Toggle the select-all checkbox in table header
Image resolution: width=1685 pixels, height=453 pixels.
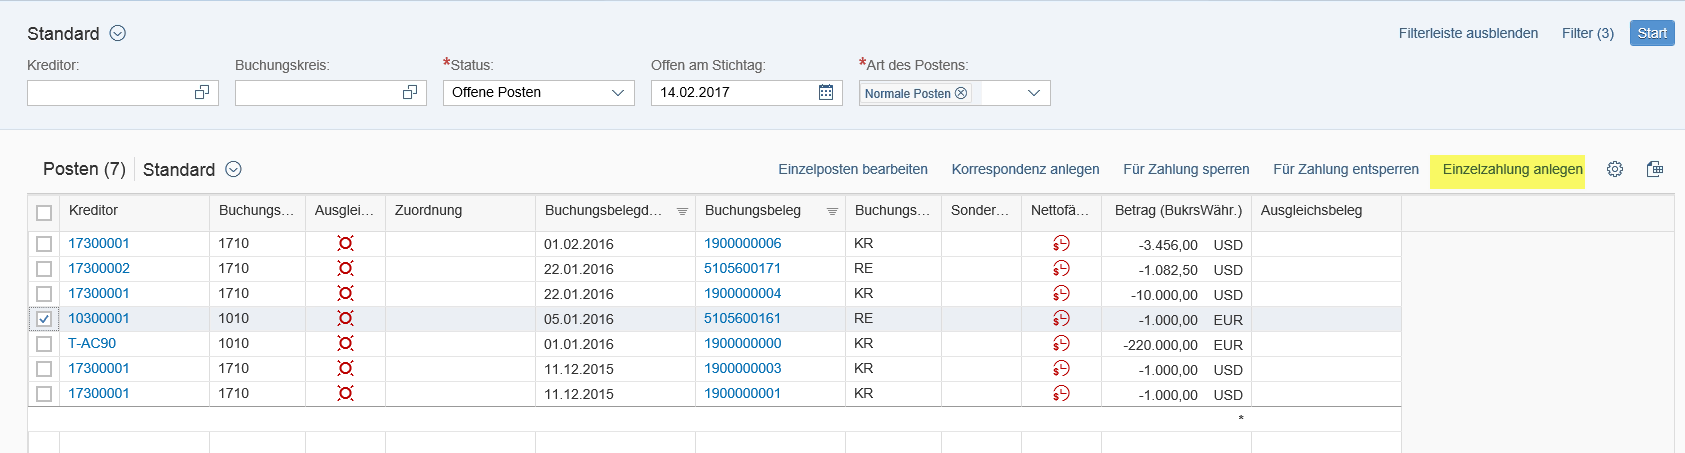click(44, 212)
